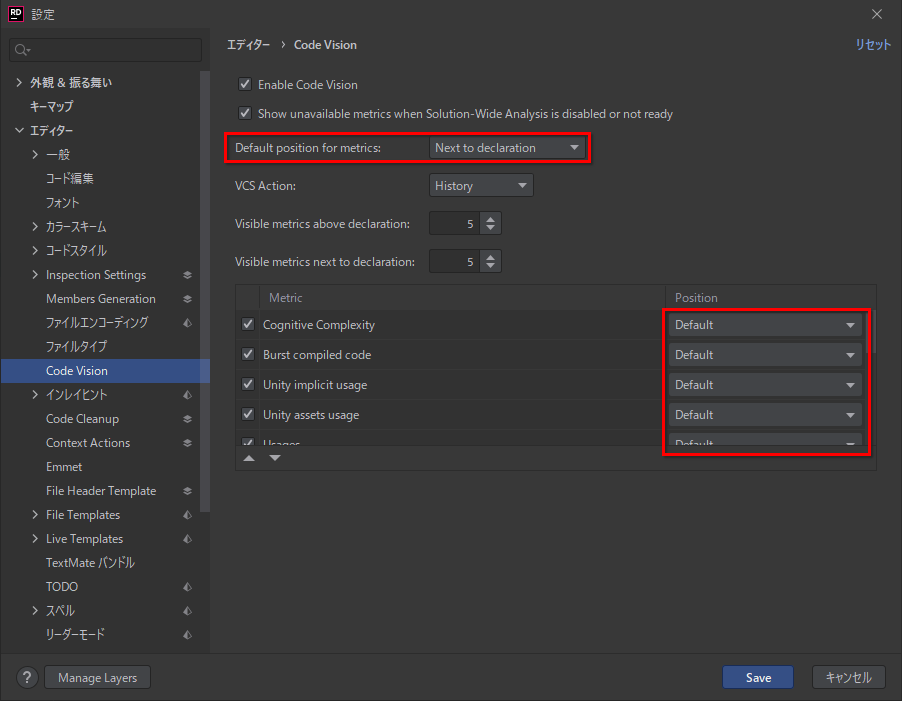Increment visible metrics above declaration
The height and width of the screenshot is (701, 902).
click(490, 219)
